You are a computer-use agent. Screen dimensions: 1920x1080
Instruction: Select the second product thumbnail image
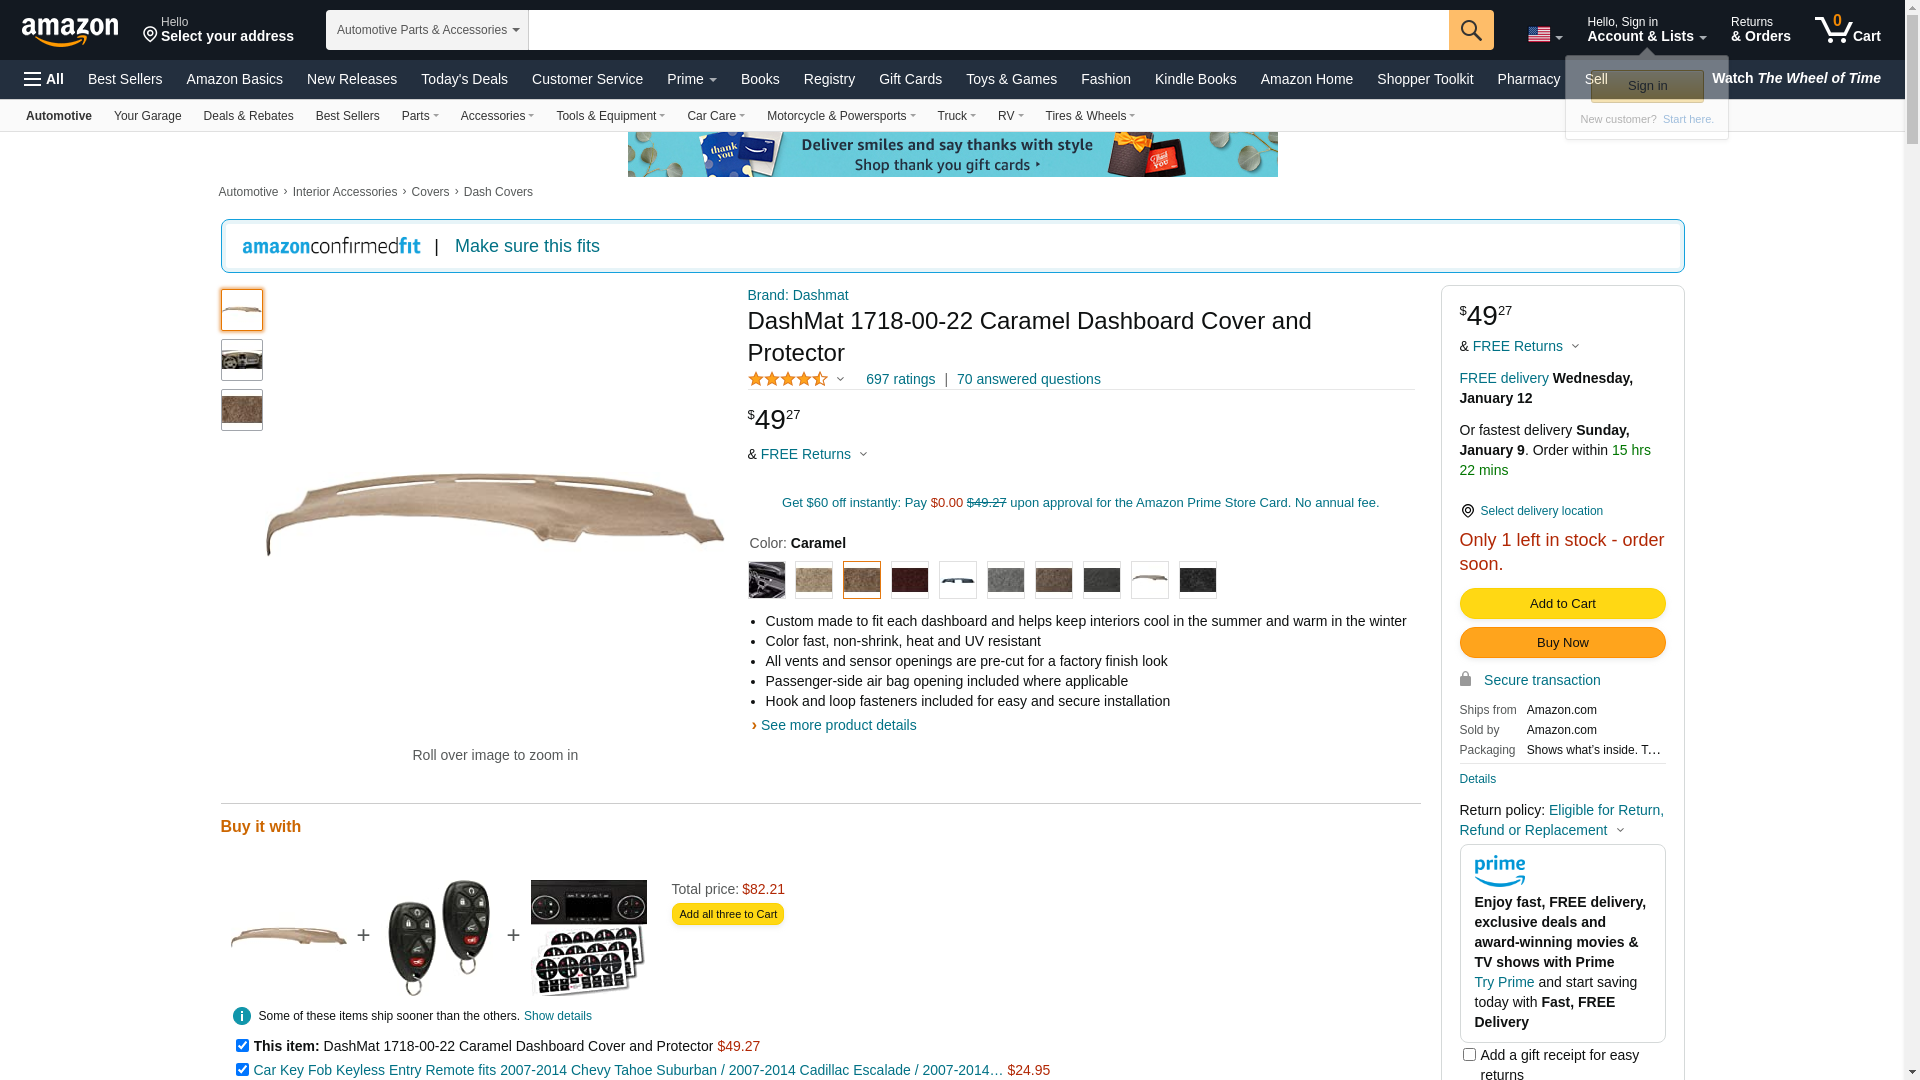point(242,360)
